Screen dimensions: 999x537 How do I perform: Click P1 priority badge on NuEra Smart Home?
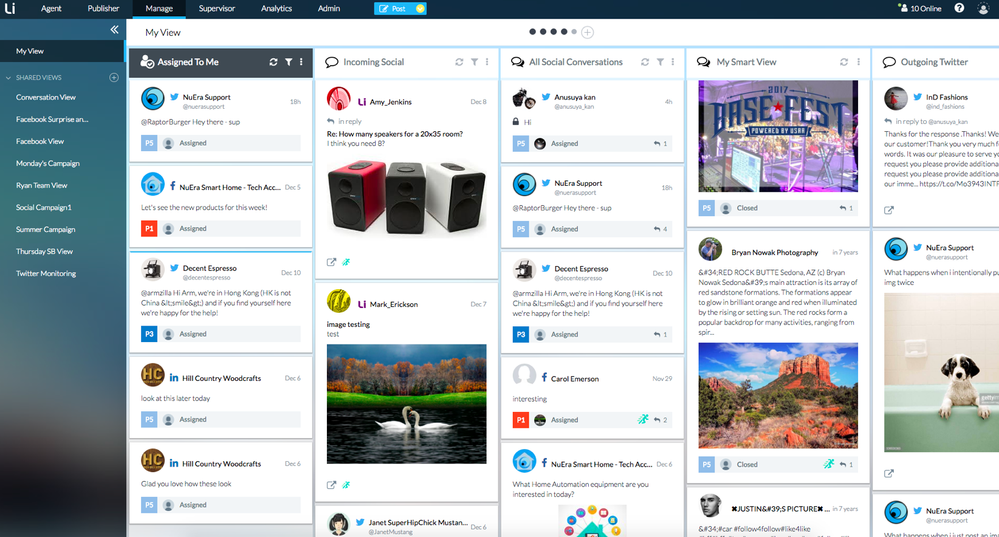(149, 228)
